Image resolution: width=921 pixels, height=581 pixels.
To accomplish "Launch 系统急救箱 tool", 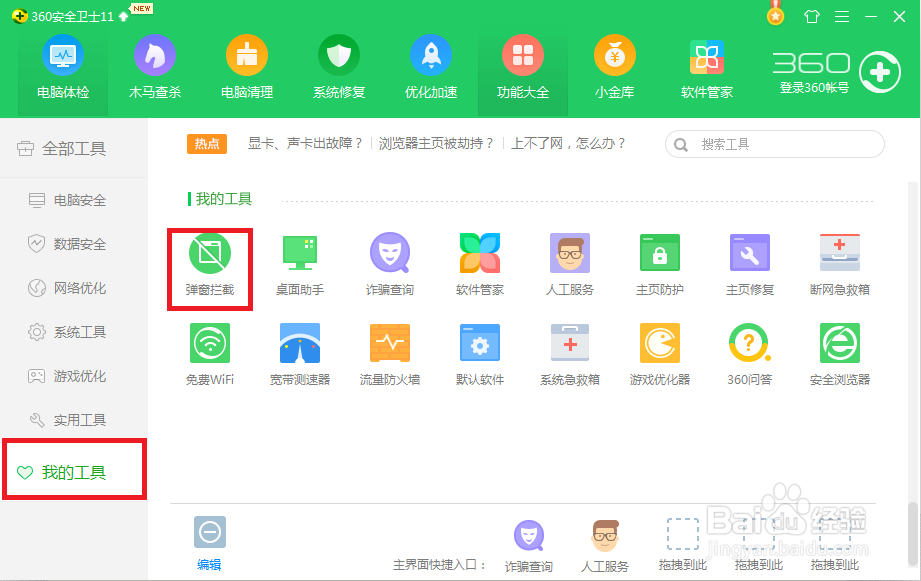I will point(570,355).
